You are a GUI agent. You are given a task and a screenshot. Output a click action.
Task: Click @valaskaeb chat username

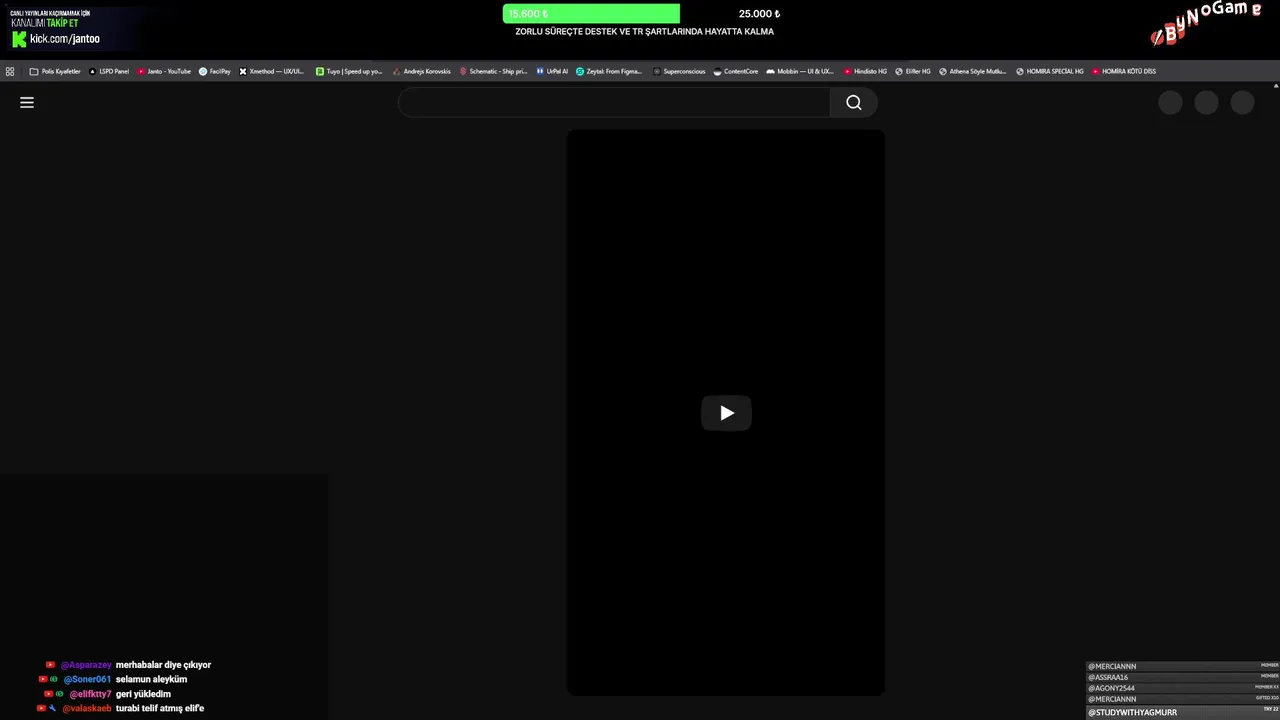click(87, 708)
